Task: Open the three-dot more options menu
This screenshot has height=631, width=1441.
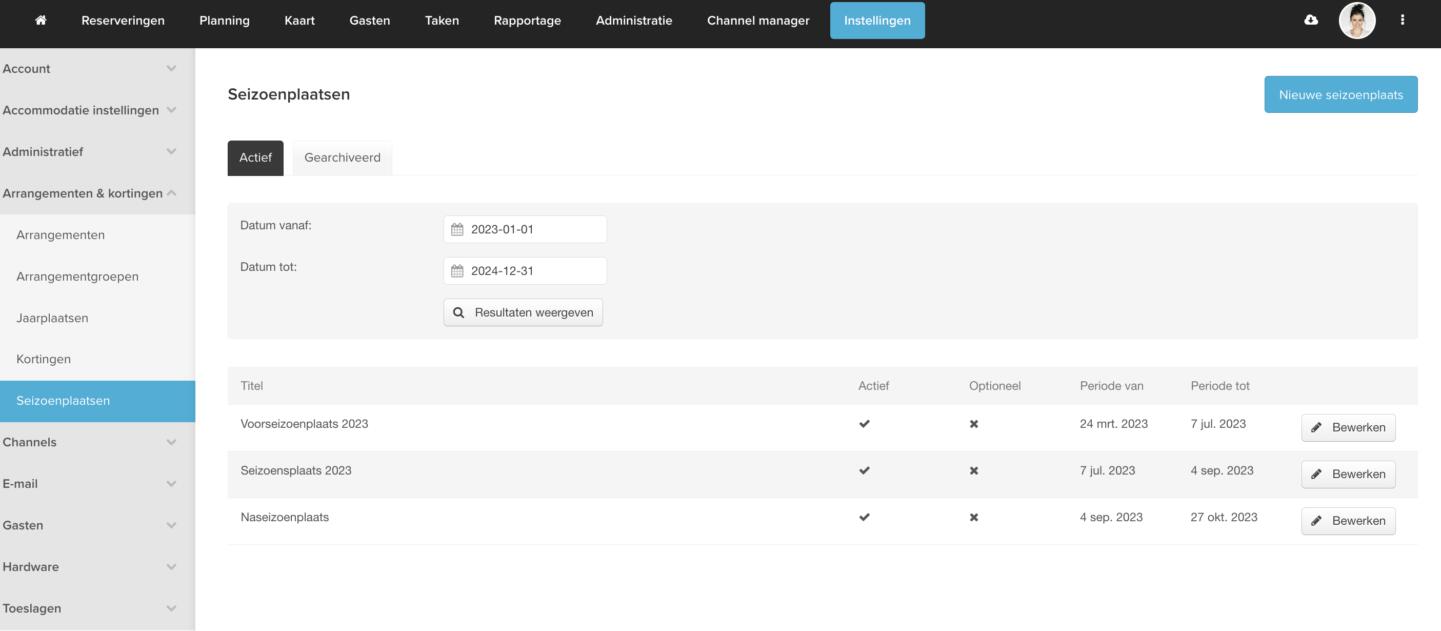Action: coord(1402,21)
